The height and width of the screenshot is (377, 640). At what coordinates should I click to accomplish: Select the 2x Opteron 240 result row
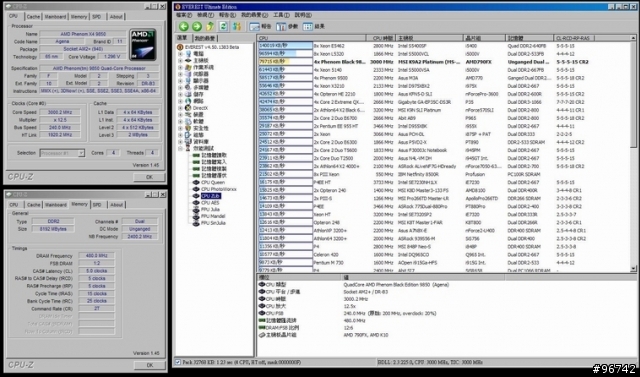pyautogui.click(x=444, y=190)
